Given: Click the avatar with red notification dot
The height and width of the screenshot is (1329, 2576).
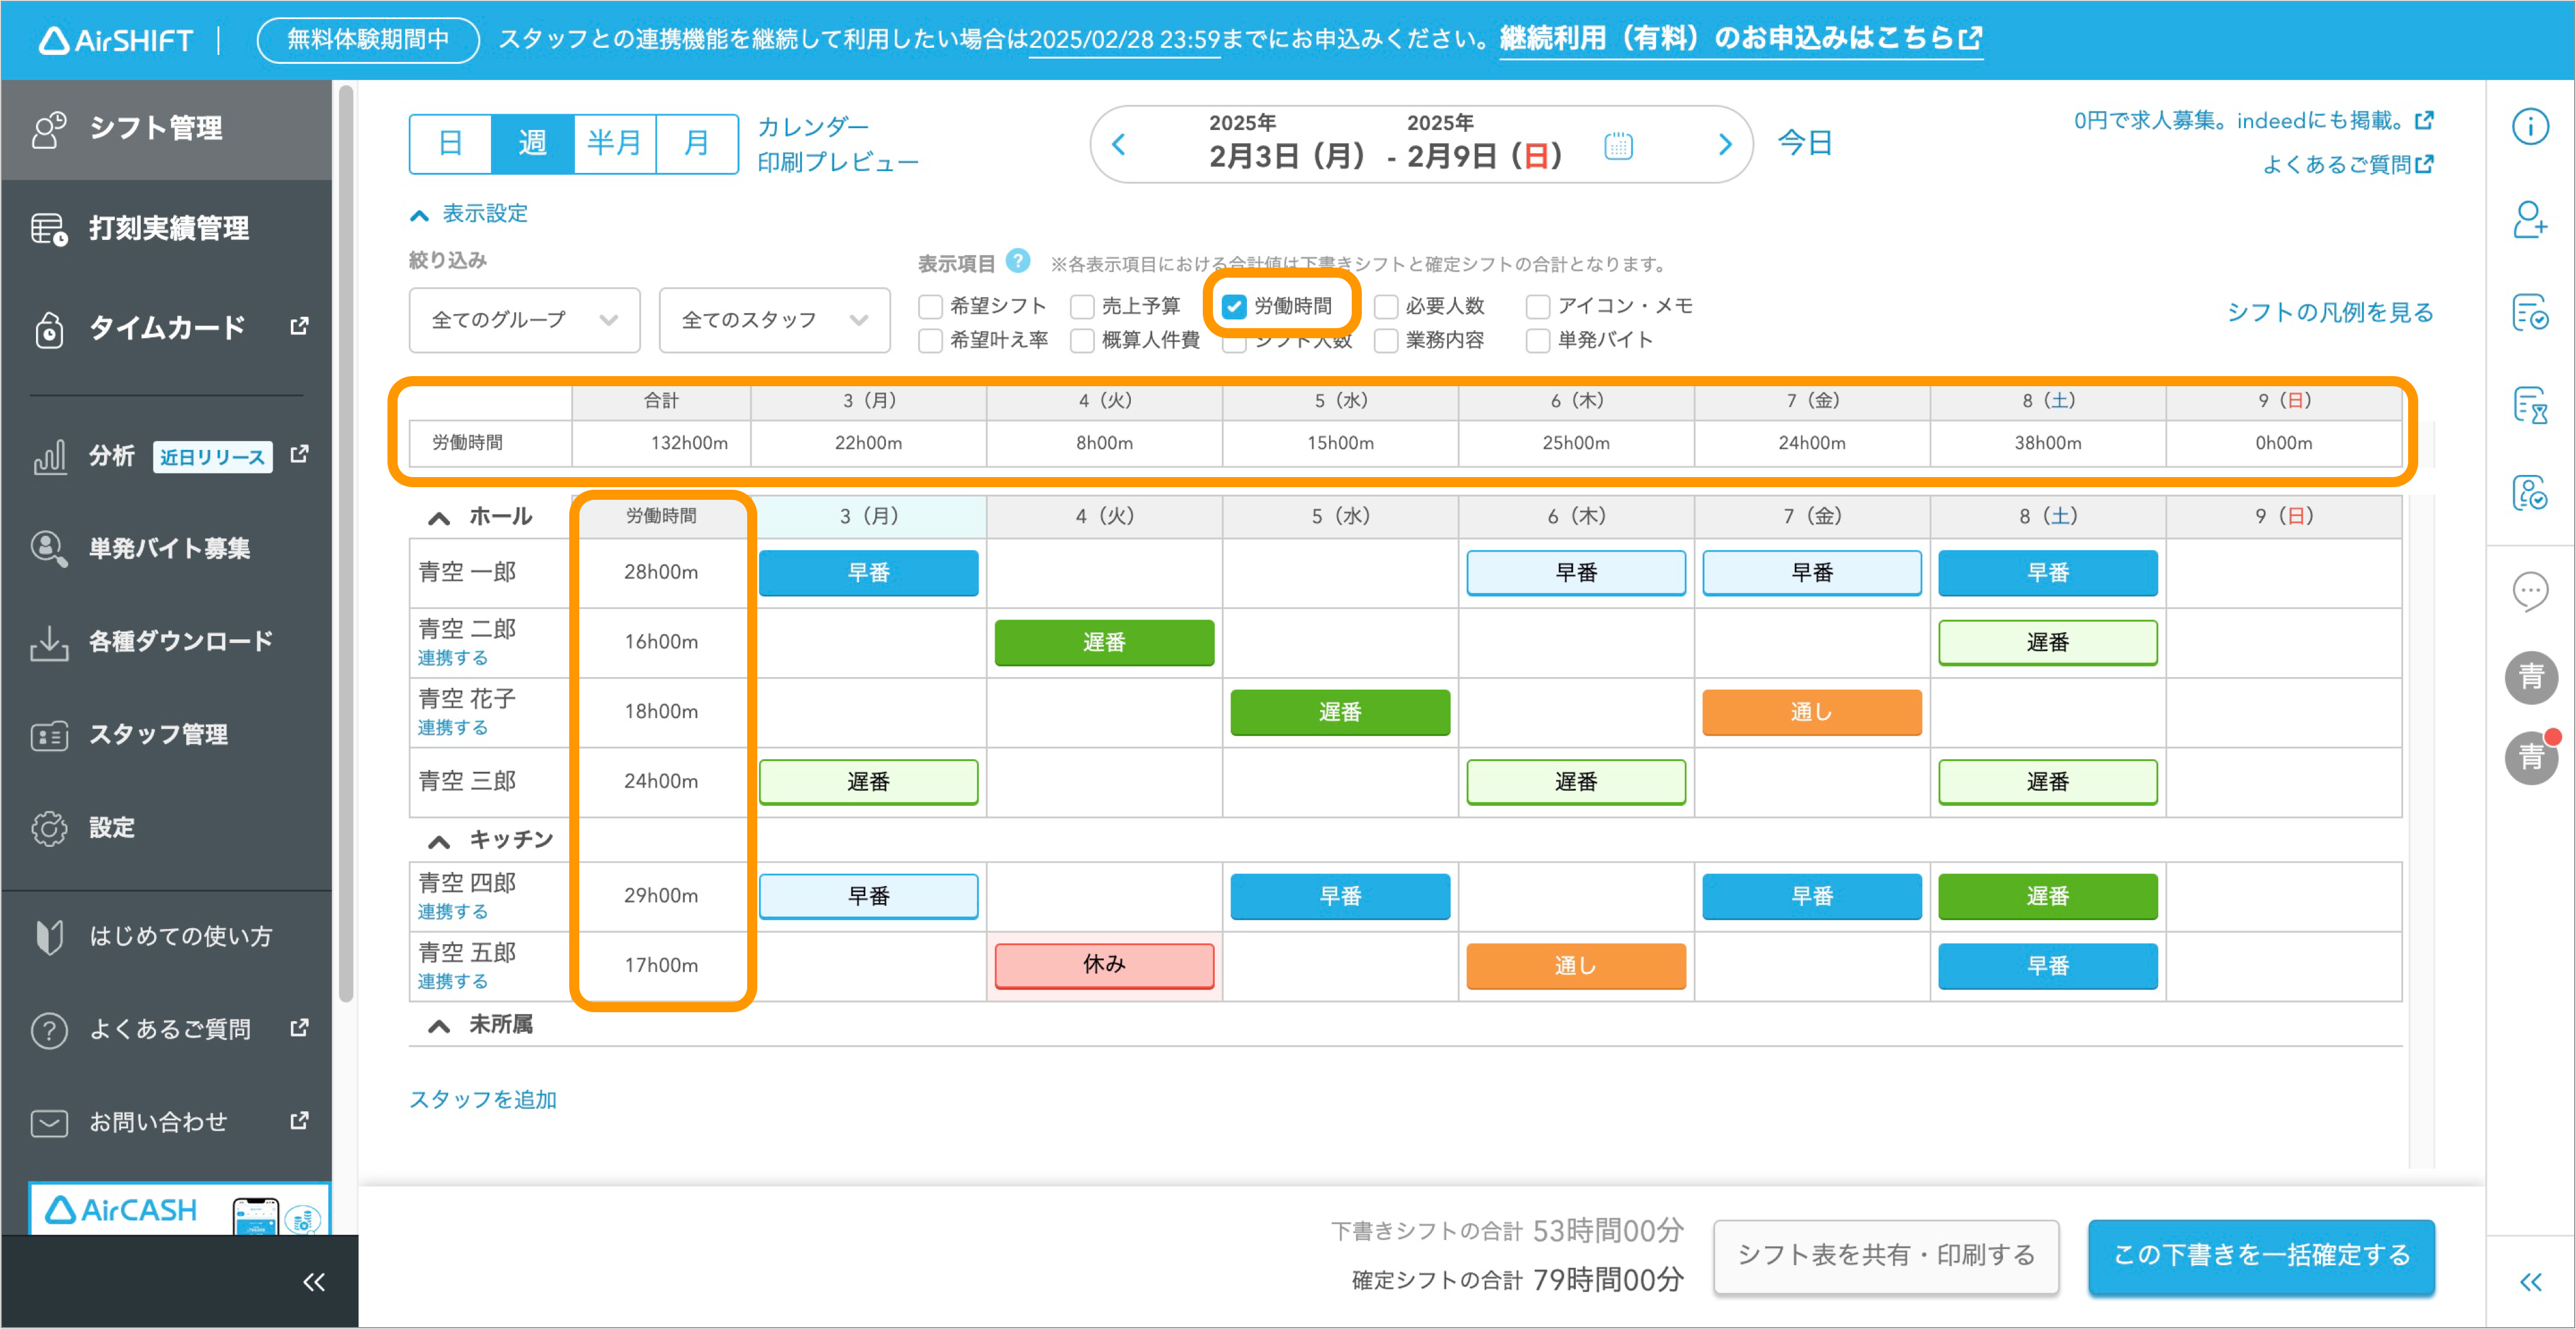Looking at the screenshot, I should pyautogui.click(x=2531, y=757).
